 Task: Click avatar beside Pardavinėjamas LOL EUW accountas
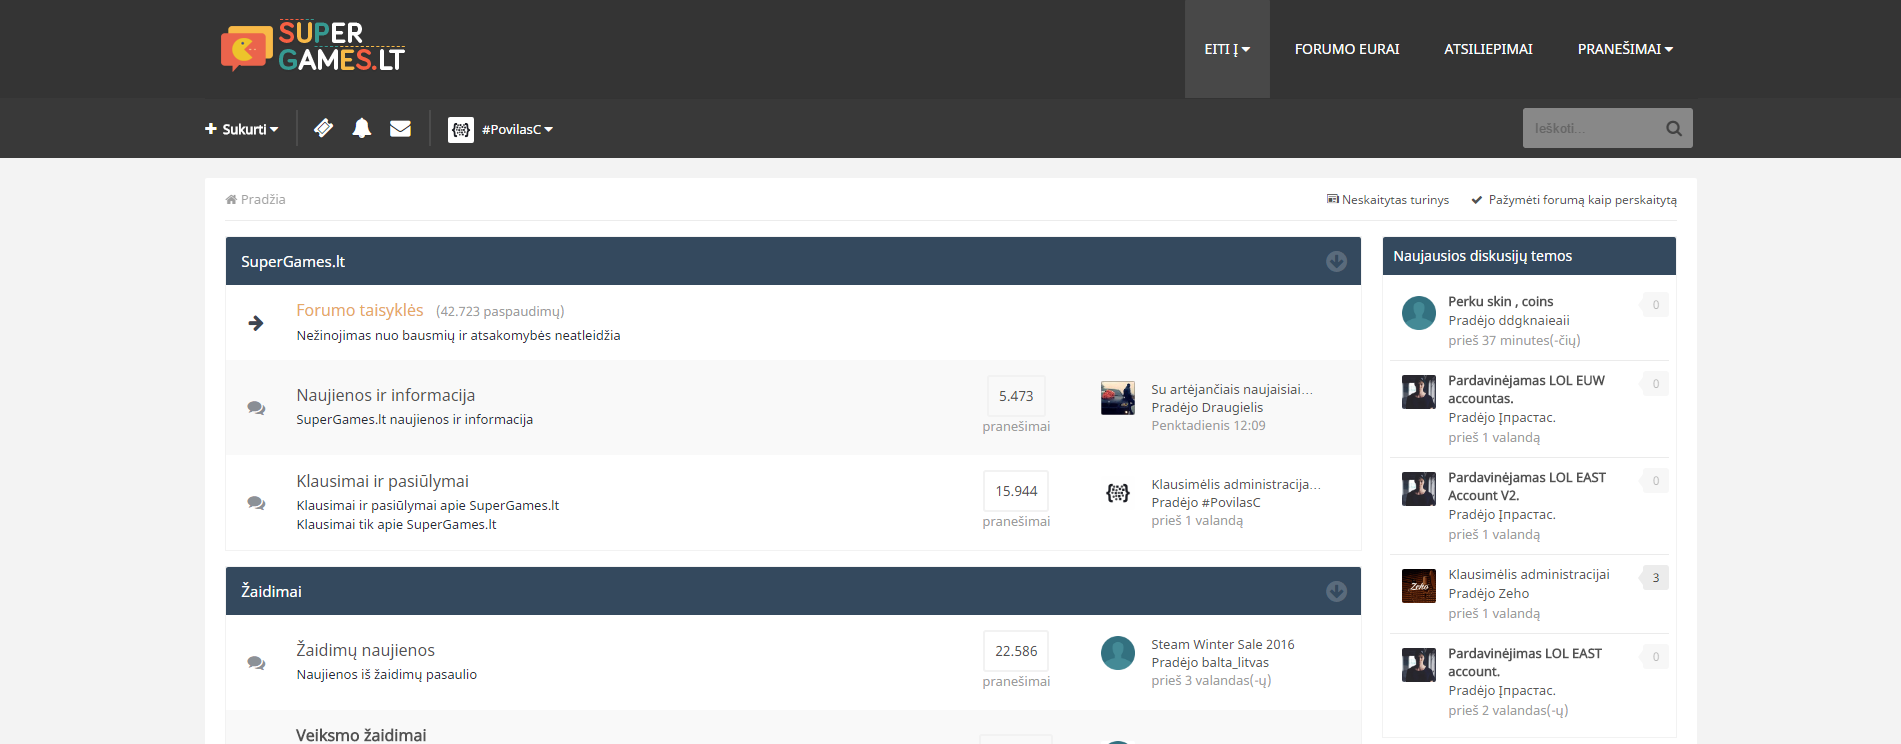pyautogui.click(x=1419, y=392)
